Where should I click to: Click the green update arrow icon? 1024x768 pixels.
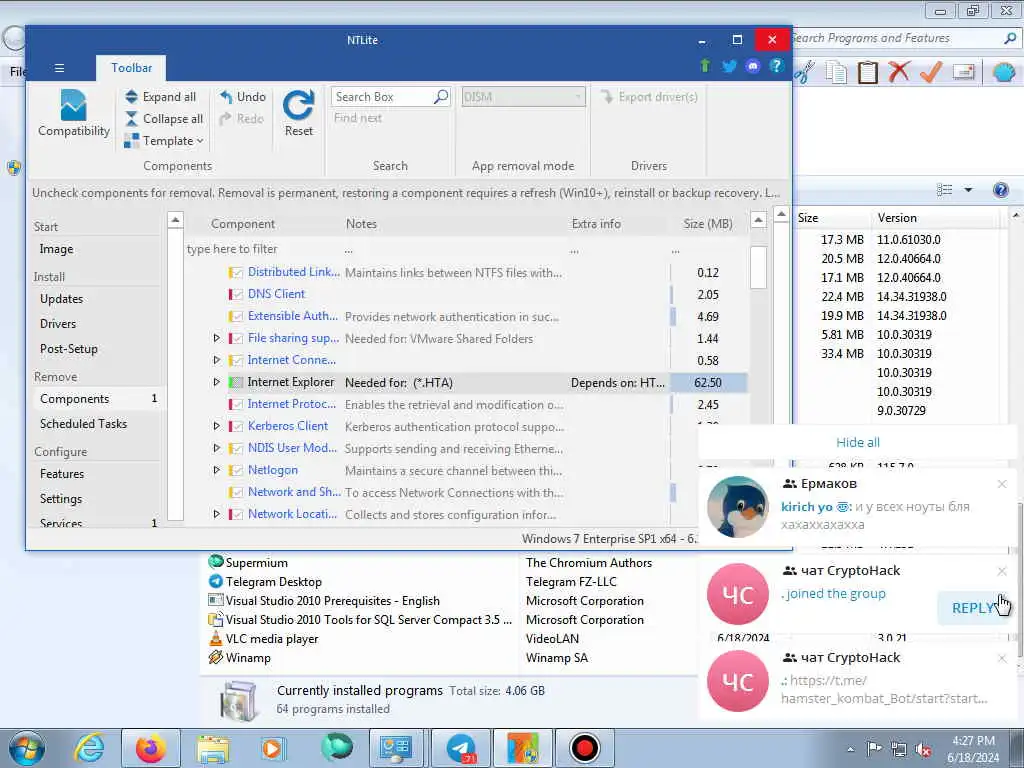pos(705,66)
